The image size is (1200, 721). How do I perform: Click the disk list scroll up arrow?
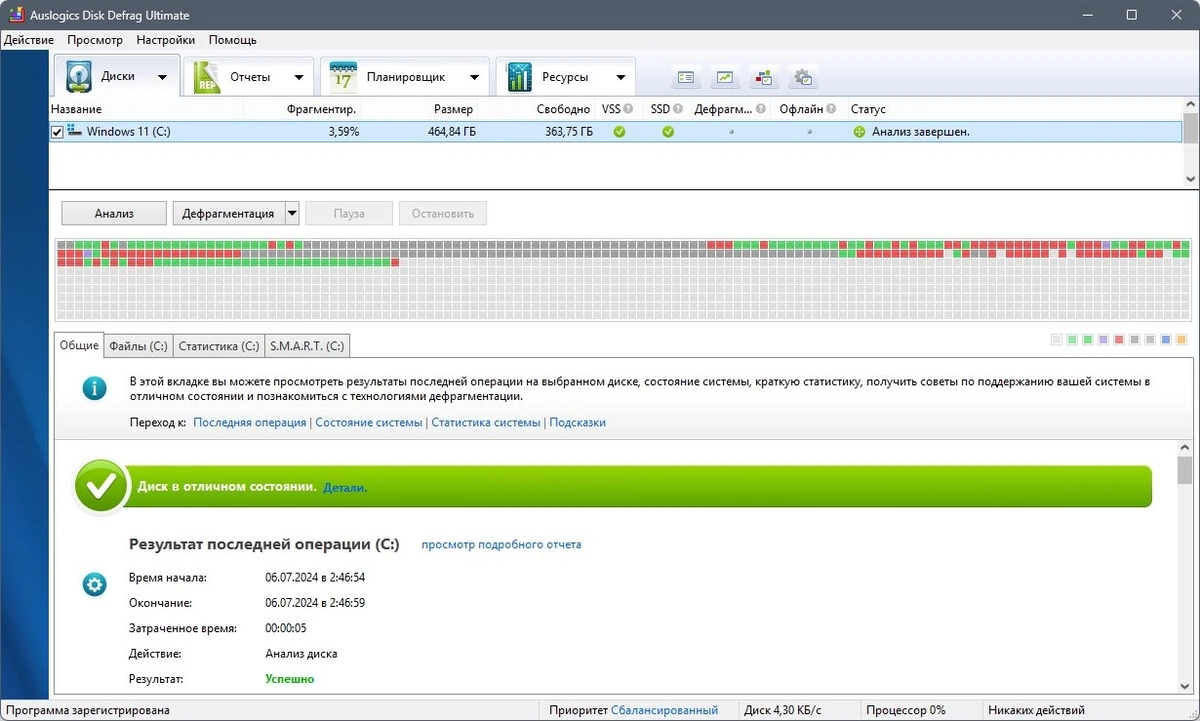pos(1190,105)
